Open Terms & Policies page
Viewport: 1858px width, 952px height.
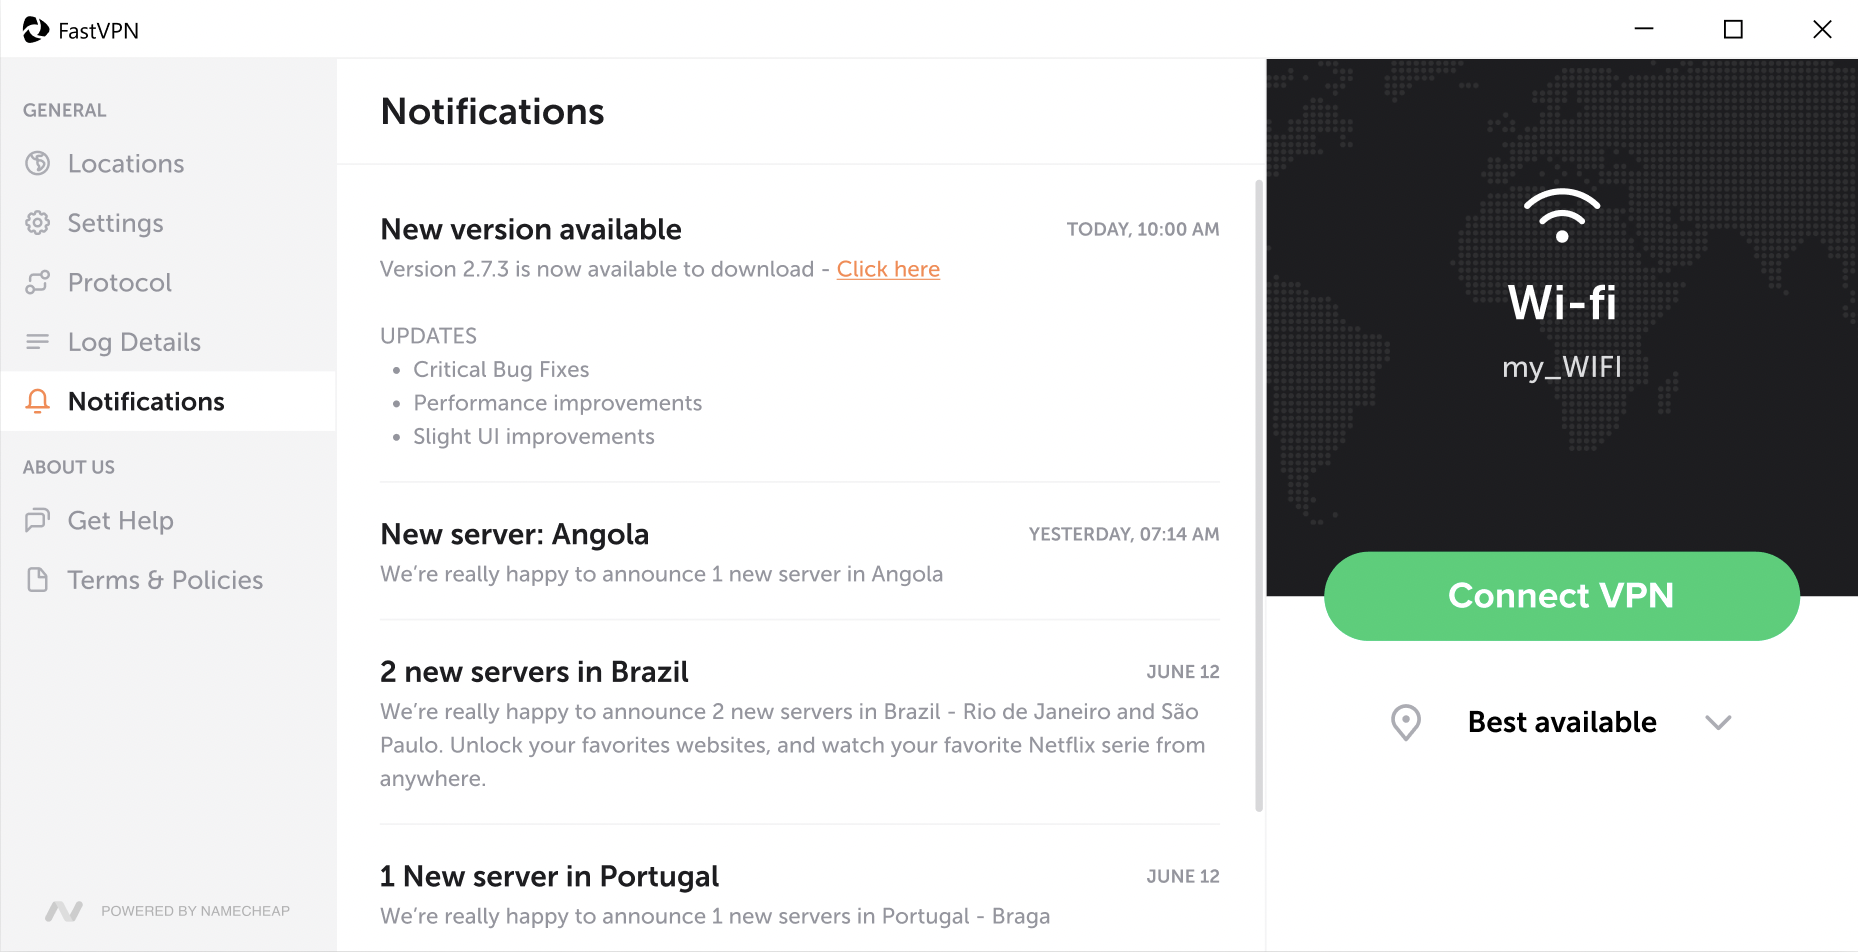[x=168, y=580]
